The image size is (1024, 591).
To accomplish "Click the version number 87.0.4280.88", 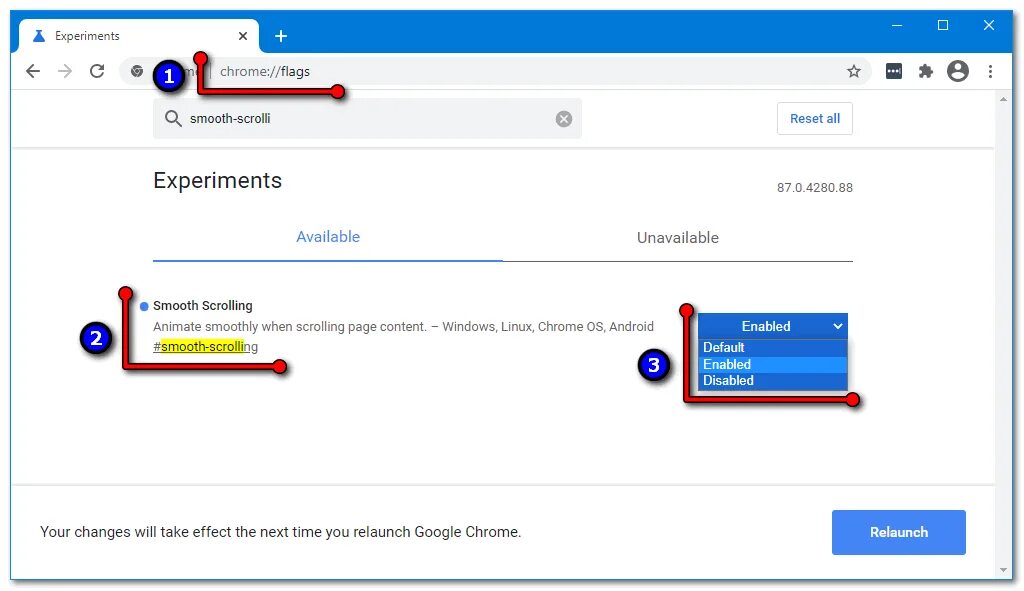I will [x=814, y=187].
